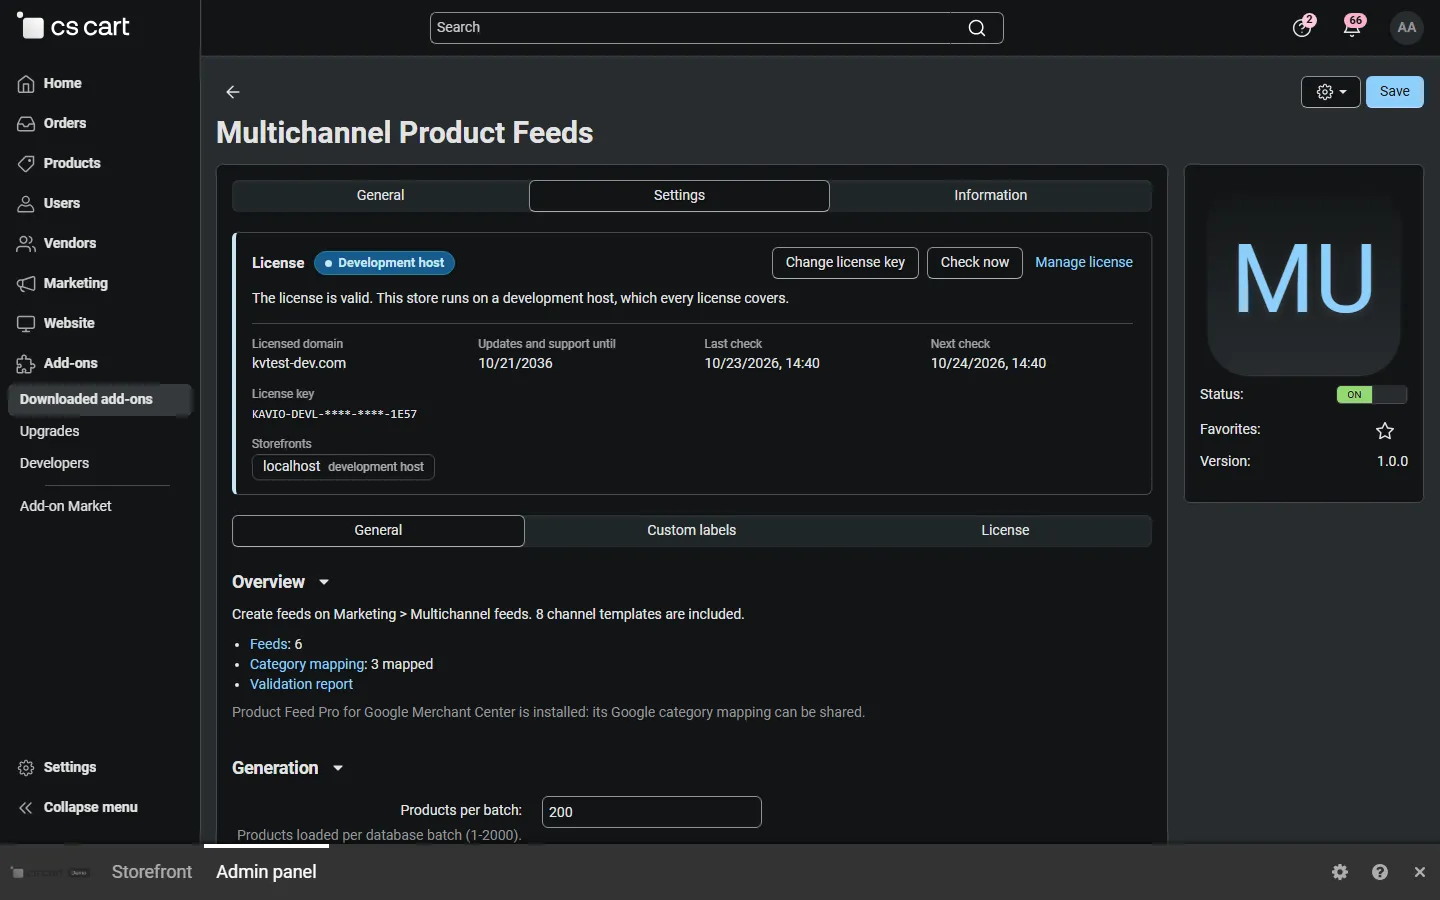
Task: Add to favorites with the star icon
Action: pos(1385,431)
